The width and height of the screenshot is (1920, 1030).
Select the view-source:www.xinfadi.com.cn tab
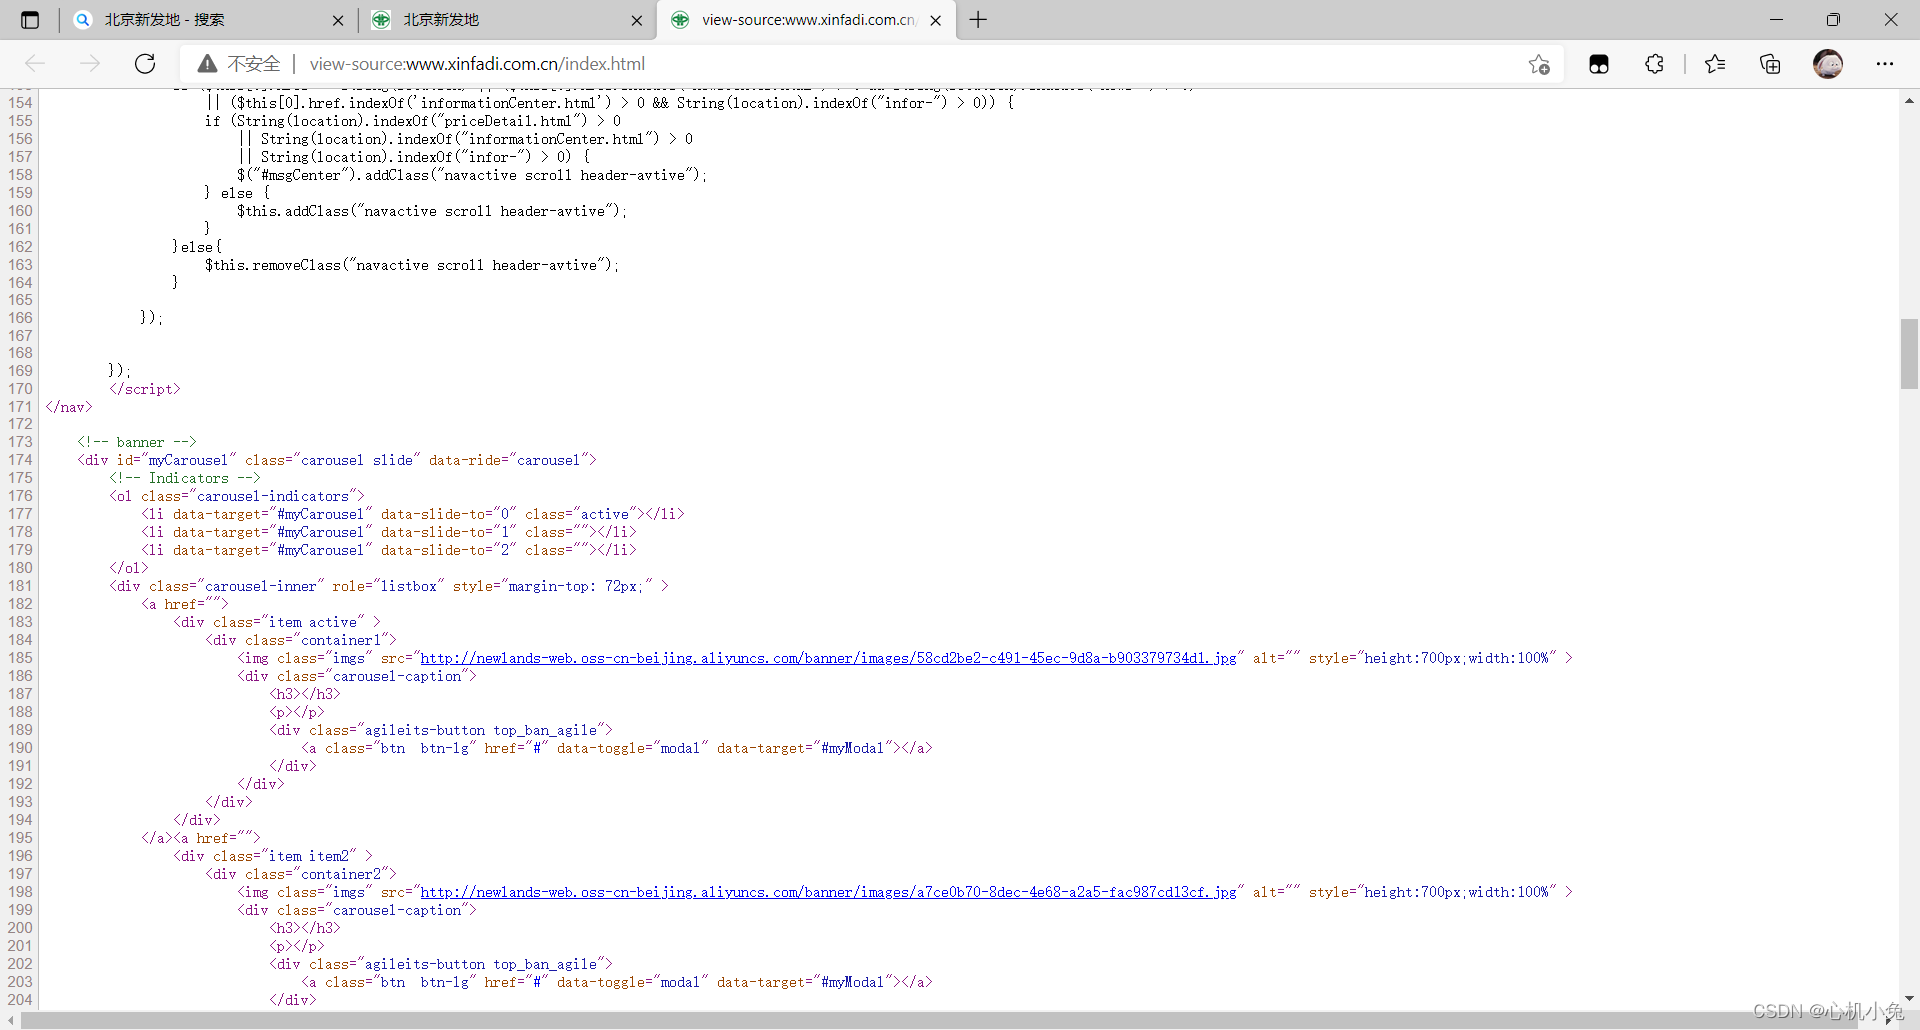tap(808, 20)
